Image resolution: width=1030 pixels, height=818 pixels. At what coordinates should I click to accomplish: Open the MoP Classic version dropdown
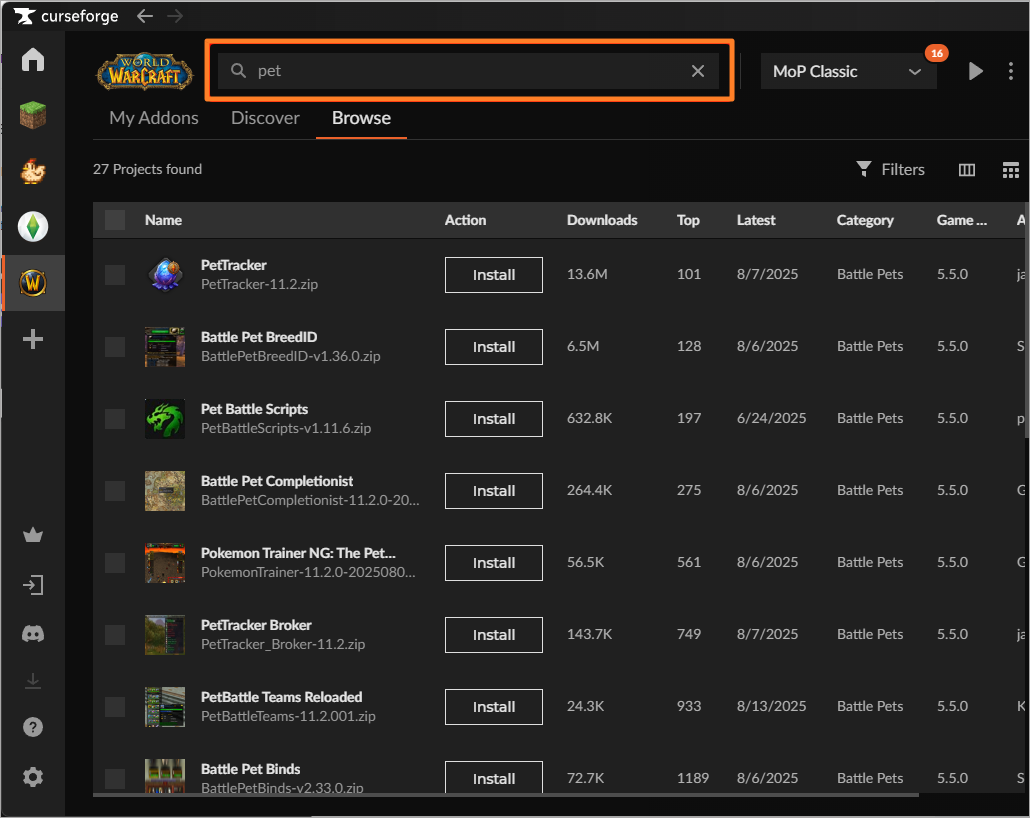pyautogui.click(x=848, y=71)
